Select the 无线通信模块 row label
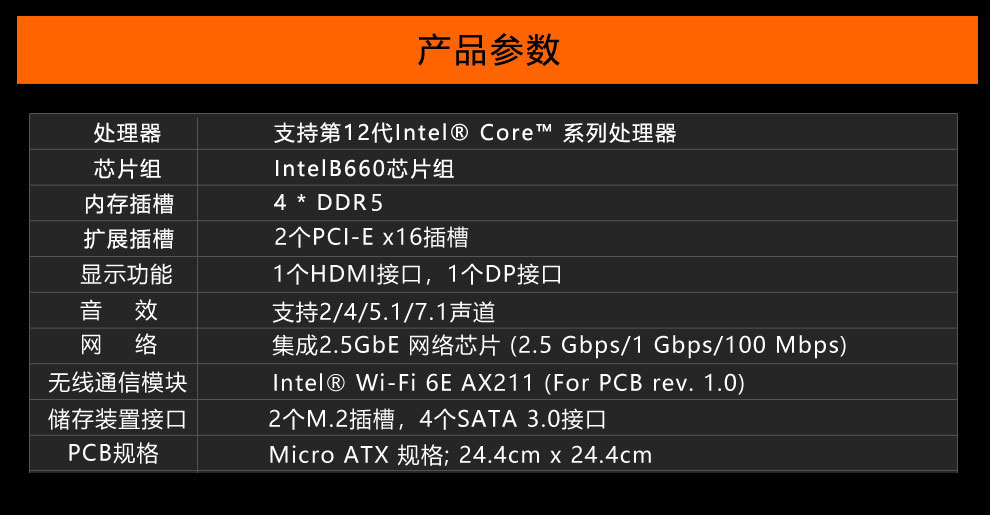This screenshot has height=515, width=990. (117, 382)
